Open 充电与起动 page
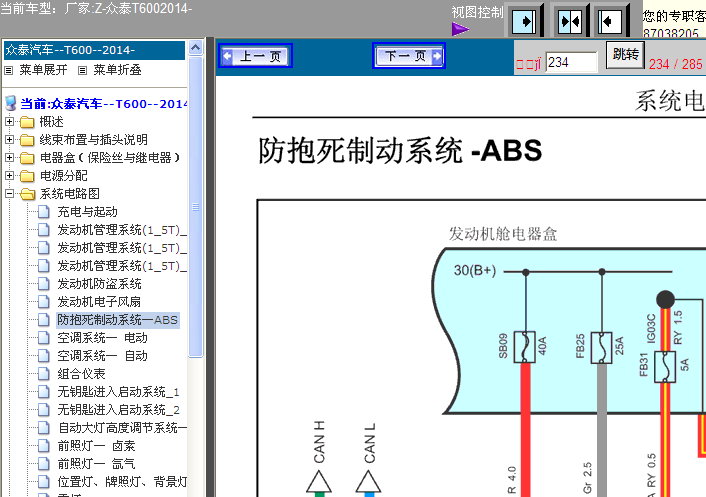The width and height of the screenshot is (706, 497). 87,212
